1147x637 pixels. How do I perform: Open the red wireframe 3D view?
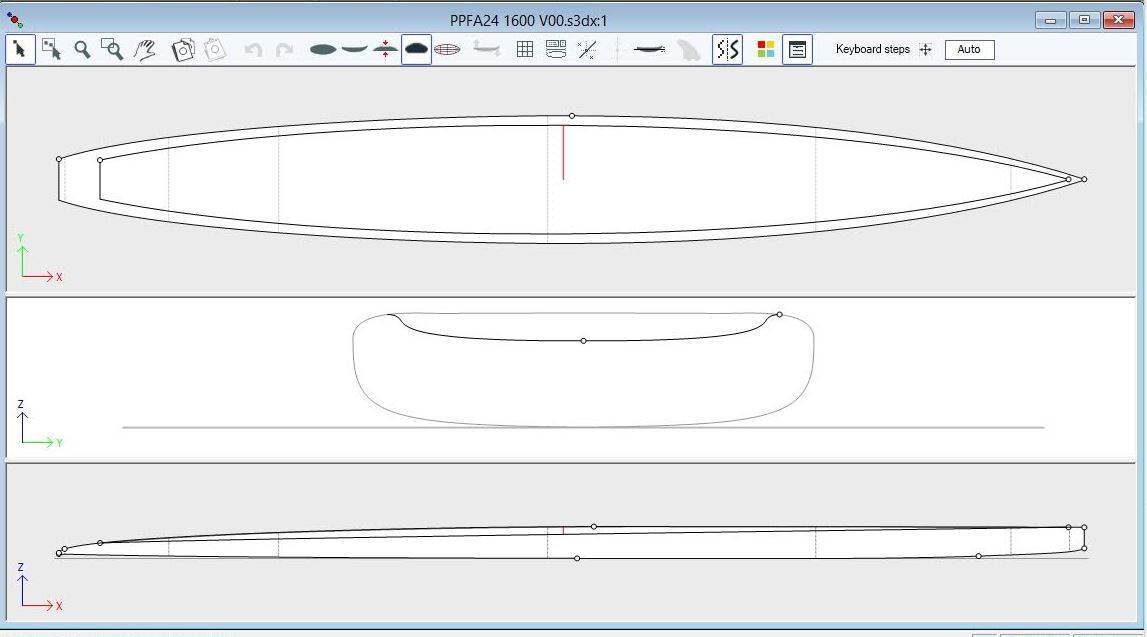coord(447,49)
